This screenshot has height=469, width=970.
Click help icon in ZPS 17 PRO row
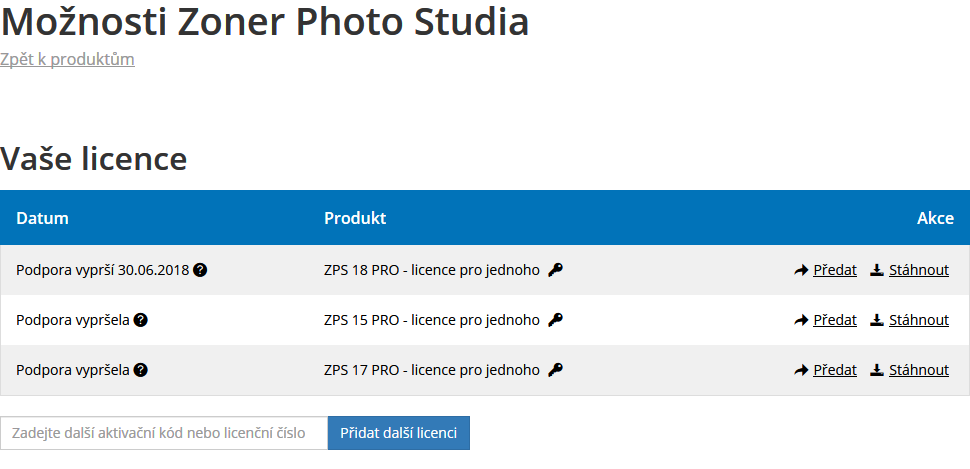141,370
